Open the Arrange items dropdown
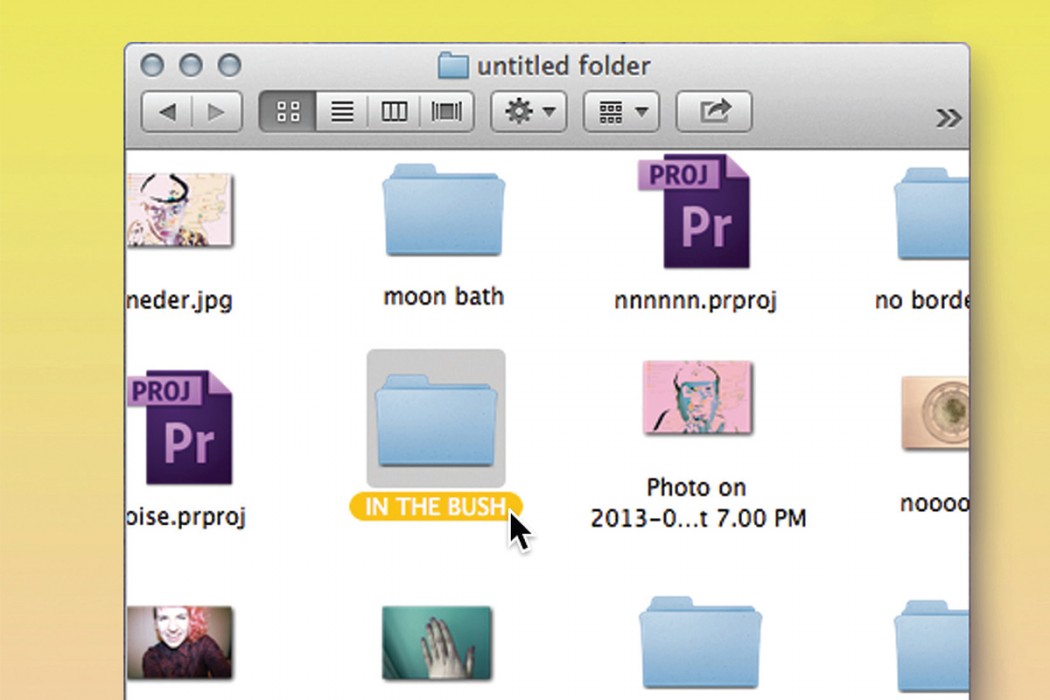1050x700 pixels. pos(621,112)
